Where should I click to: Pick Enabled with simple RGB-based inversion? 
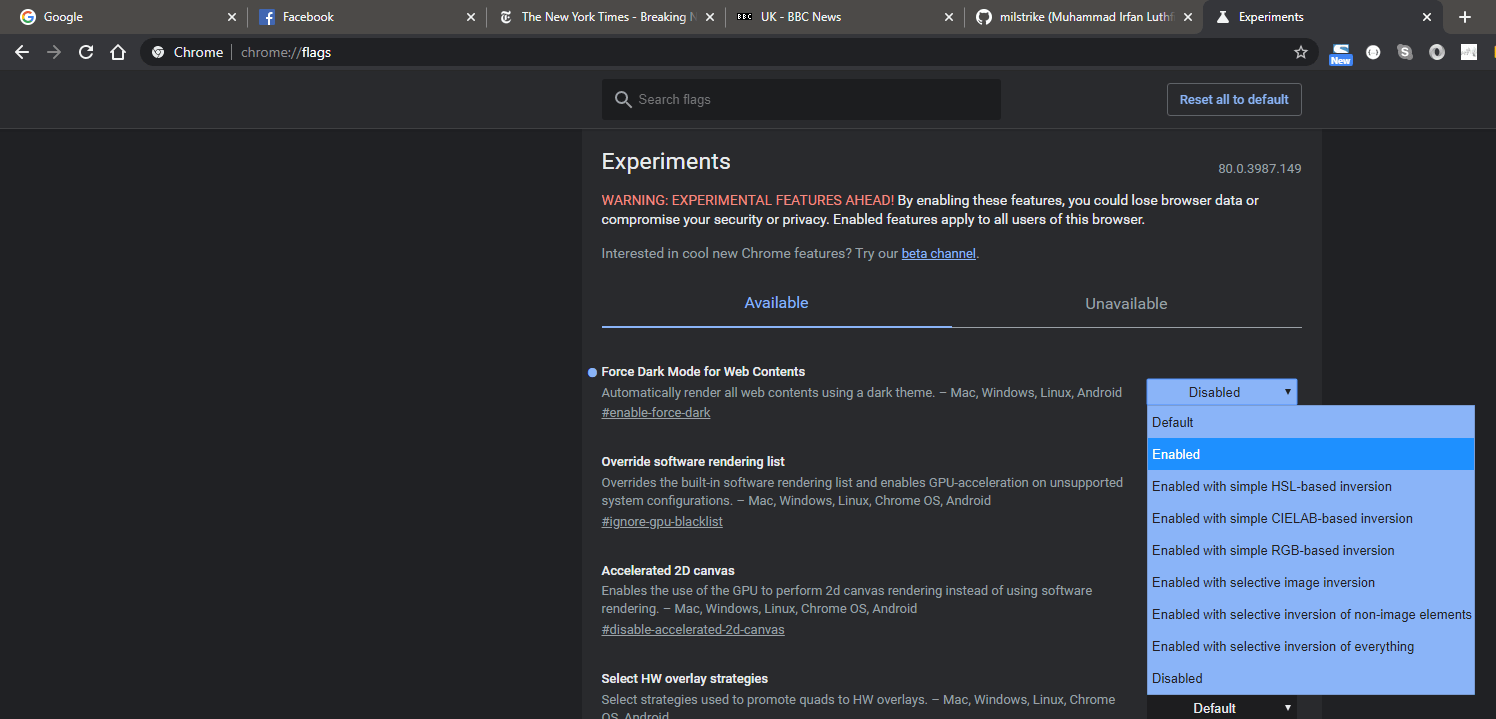(x=1310, y=550)
